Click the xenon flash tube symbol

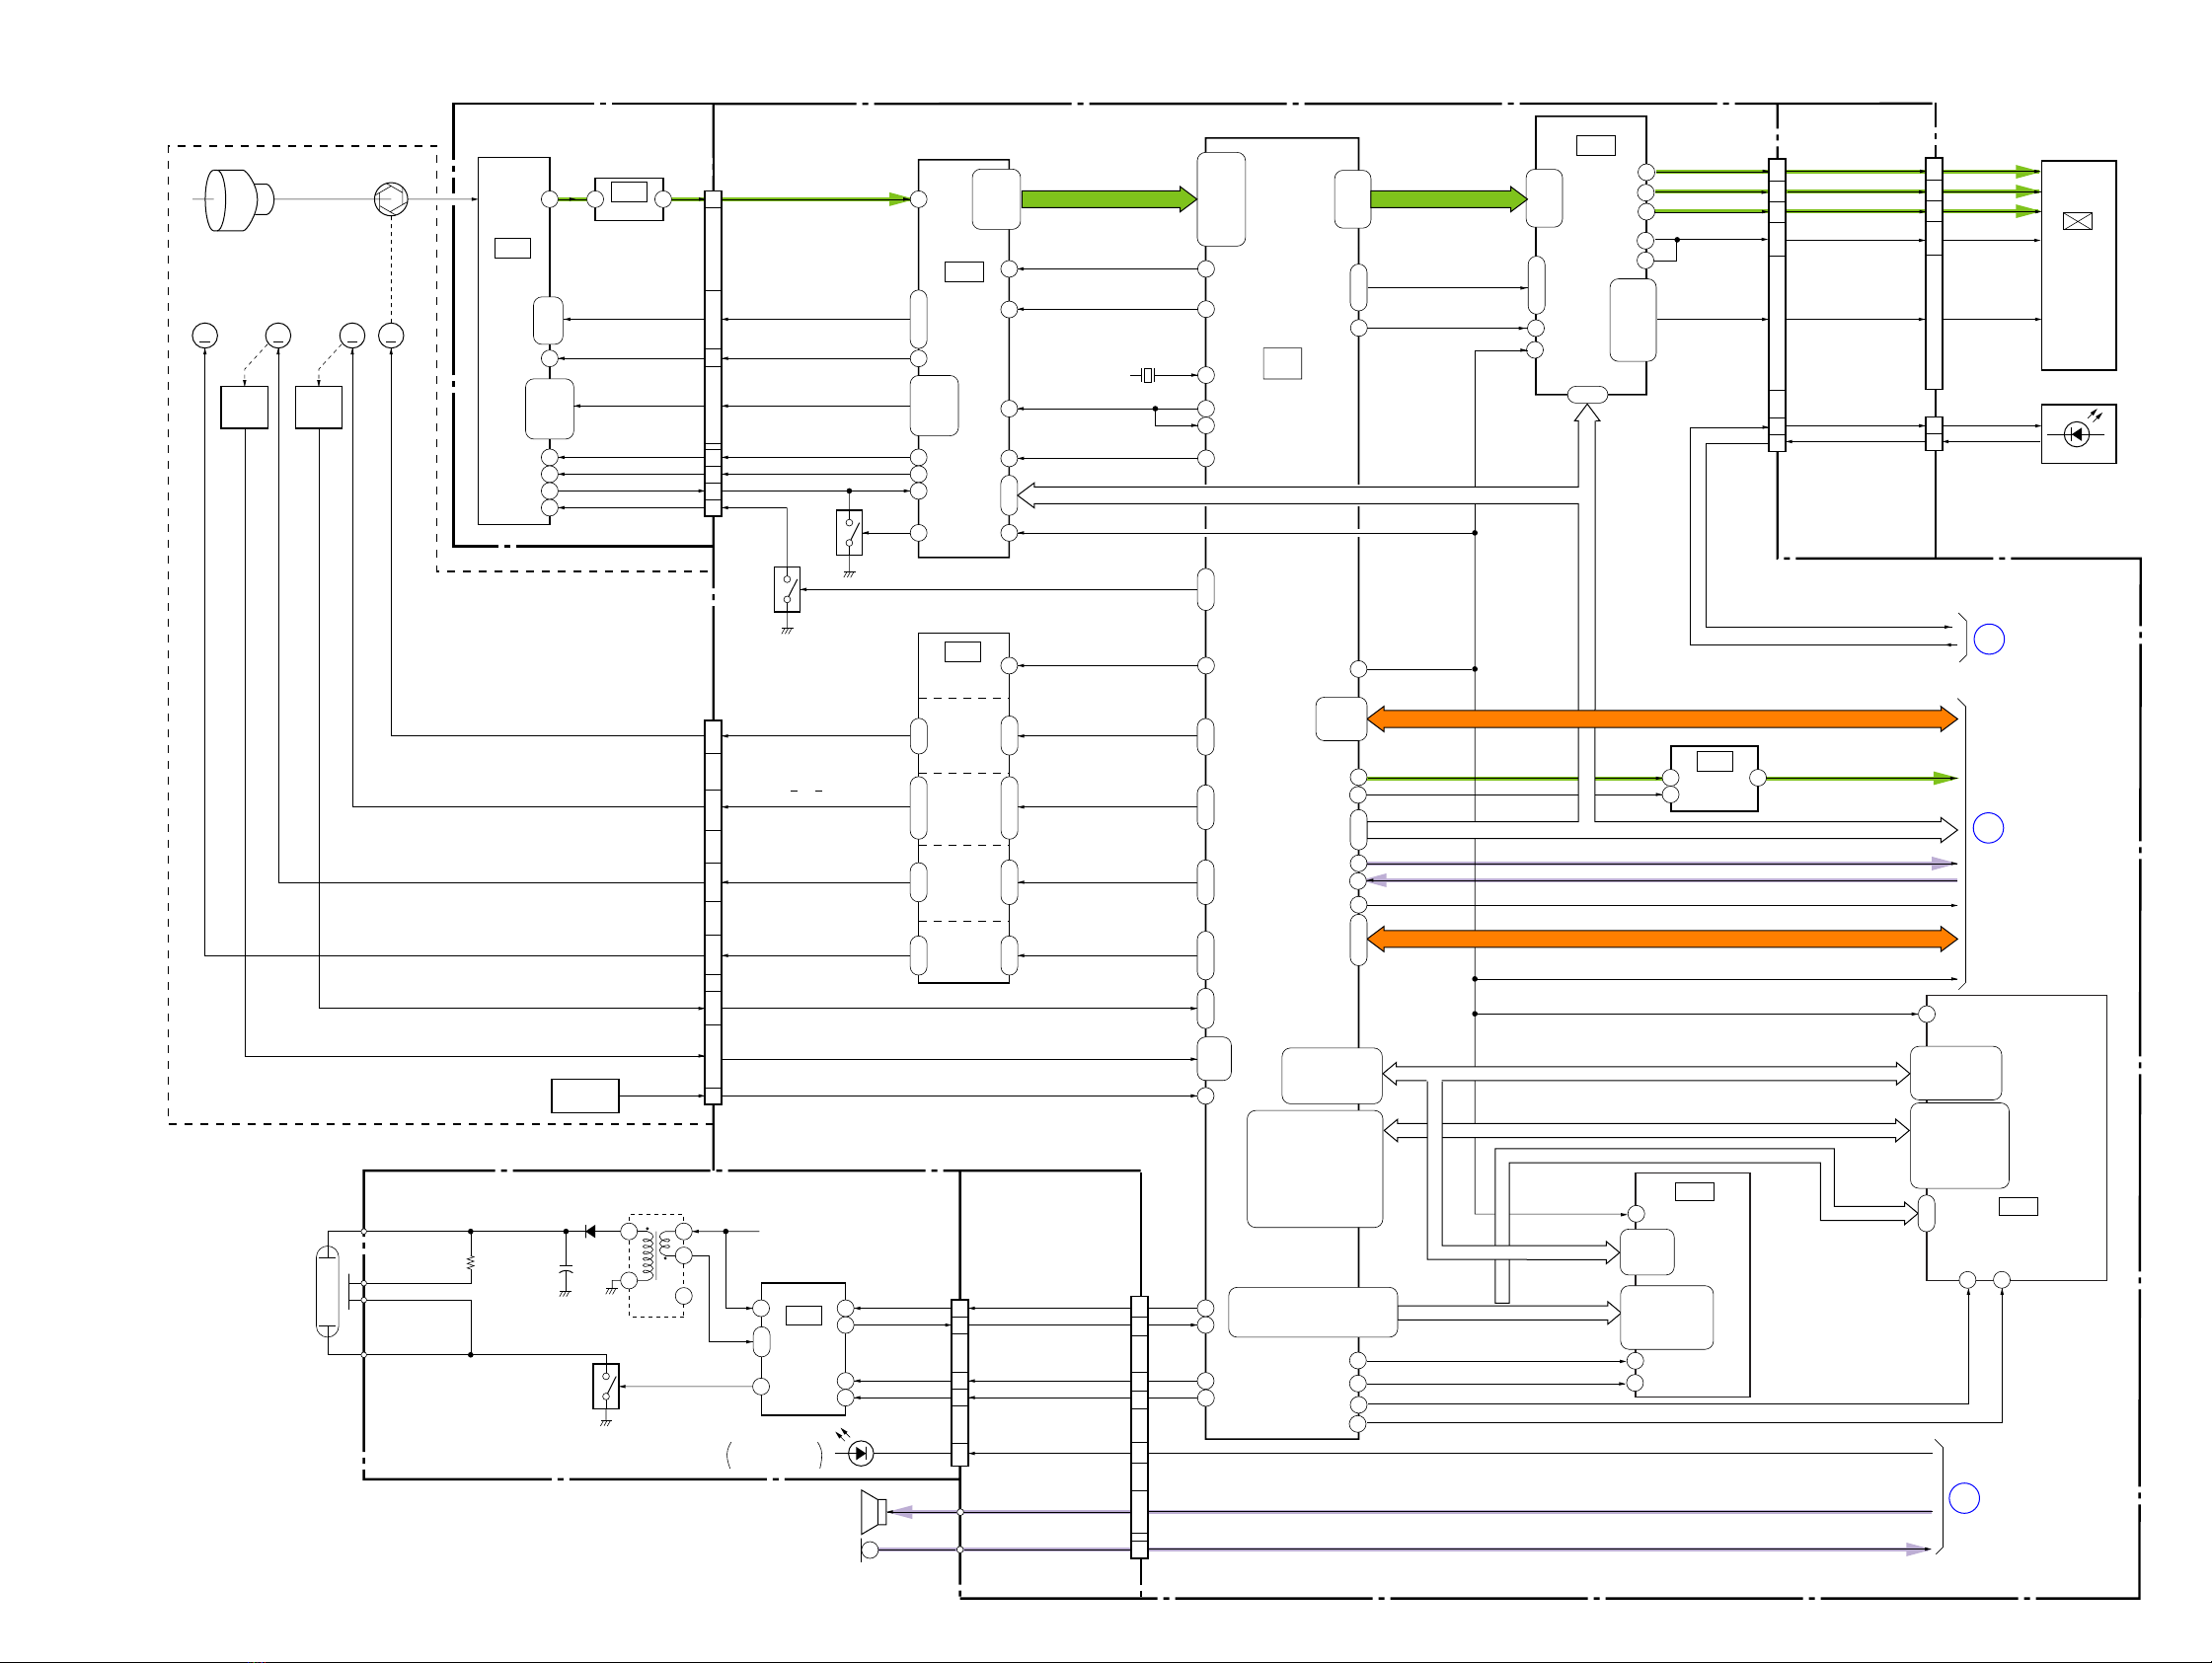327,1291
